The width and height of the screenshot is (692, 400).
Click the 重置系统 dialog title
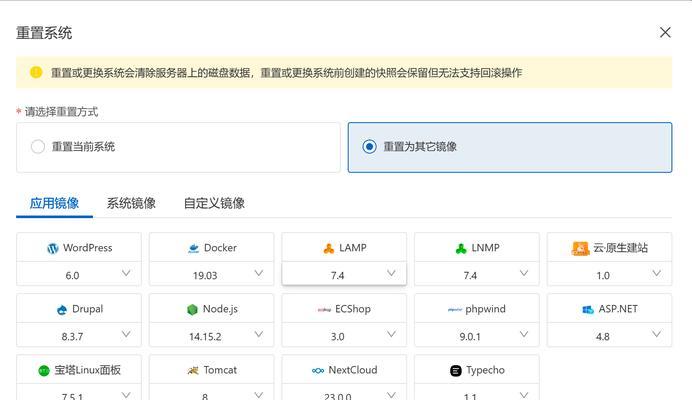44,33
